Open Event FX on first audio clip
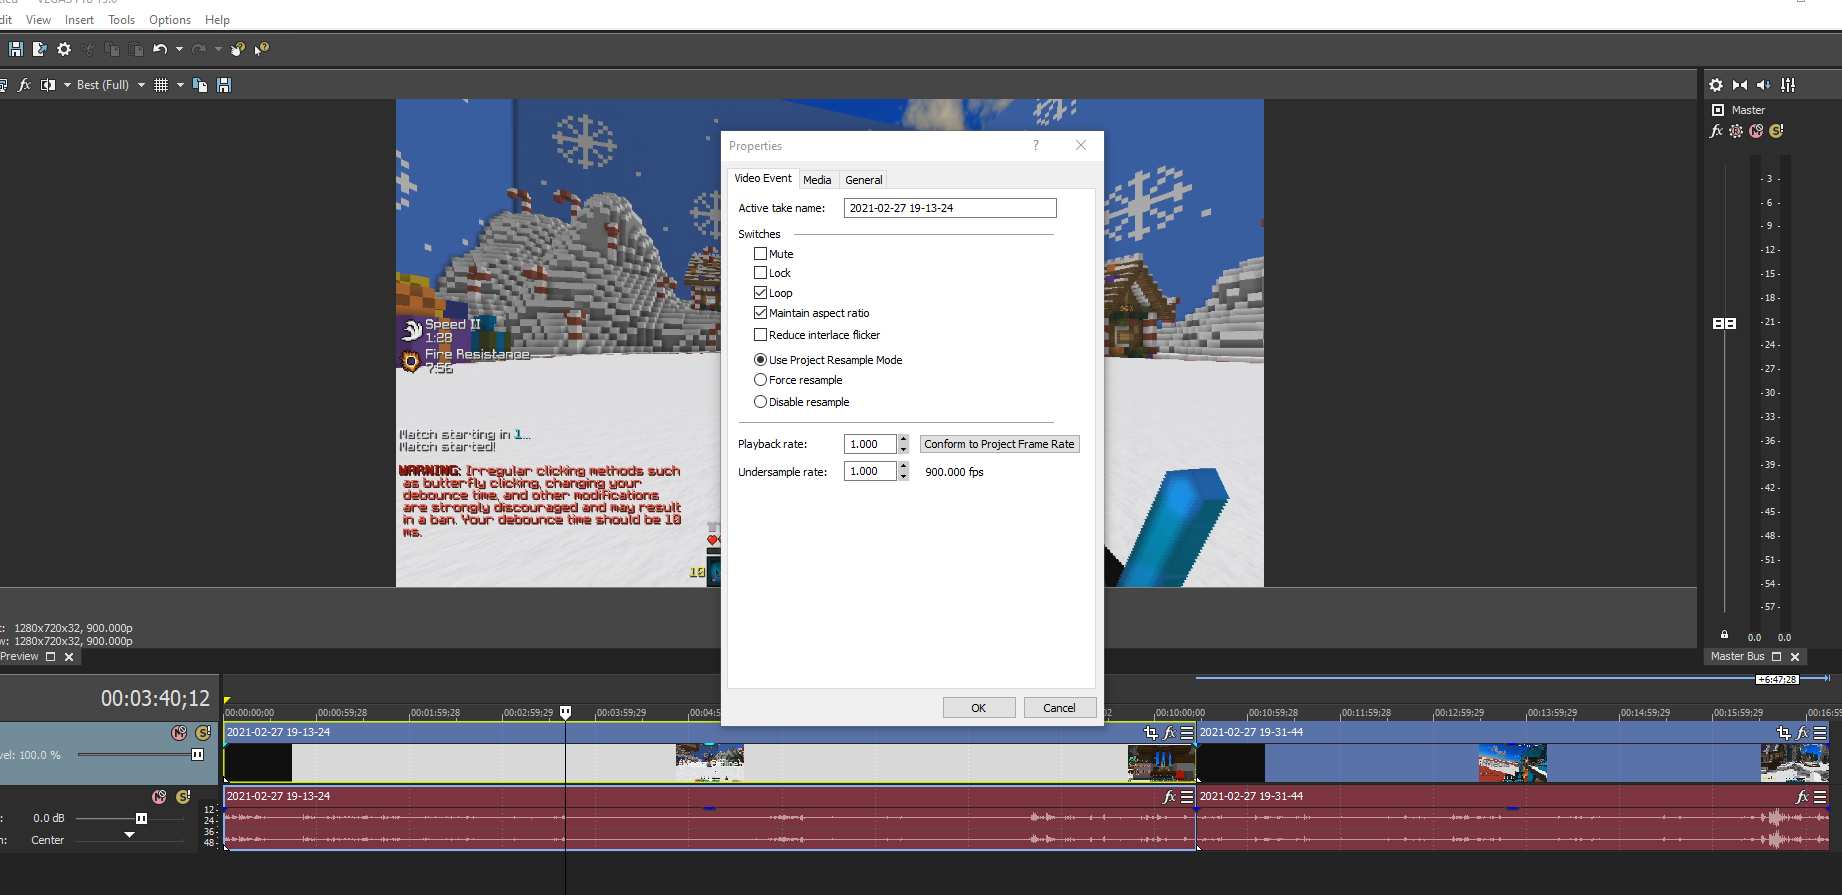Screen dimensions: 1842x895 tap(1169, 797)
